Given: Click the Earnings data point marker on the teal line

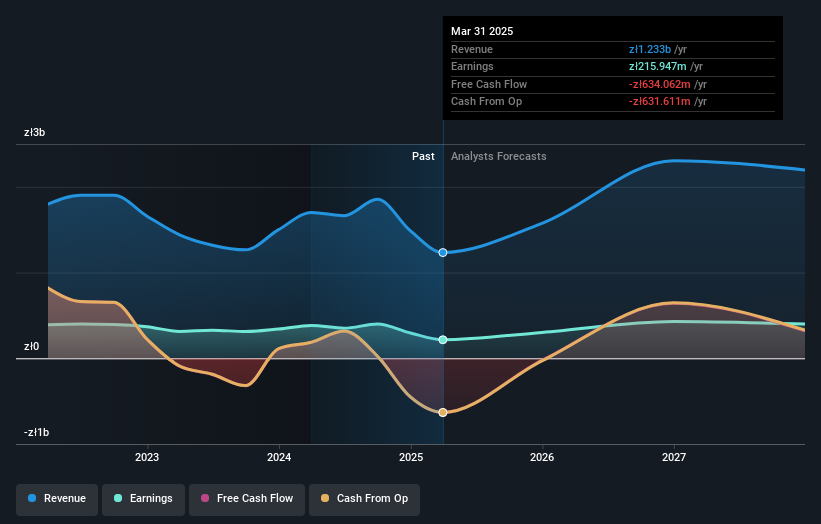Looking at the screenshot, I should pyautogui.click(x=443, y=340).
